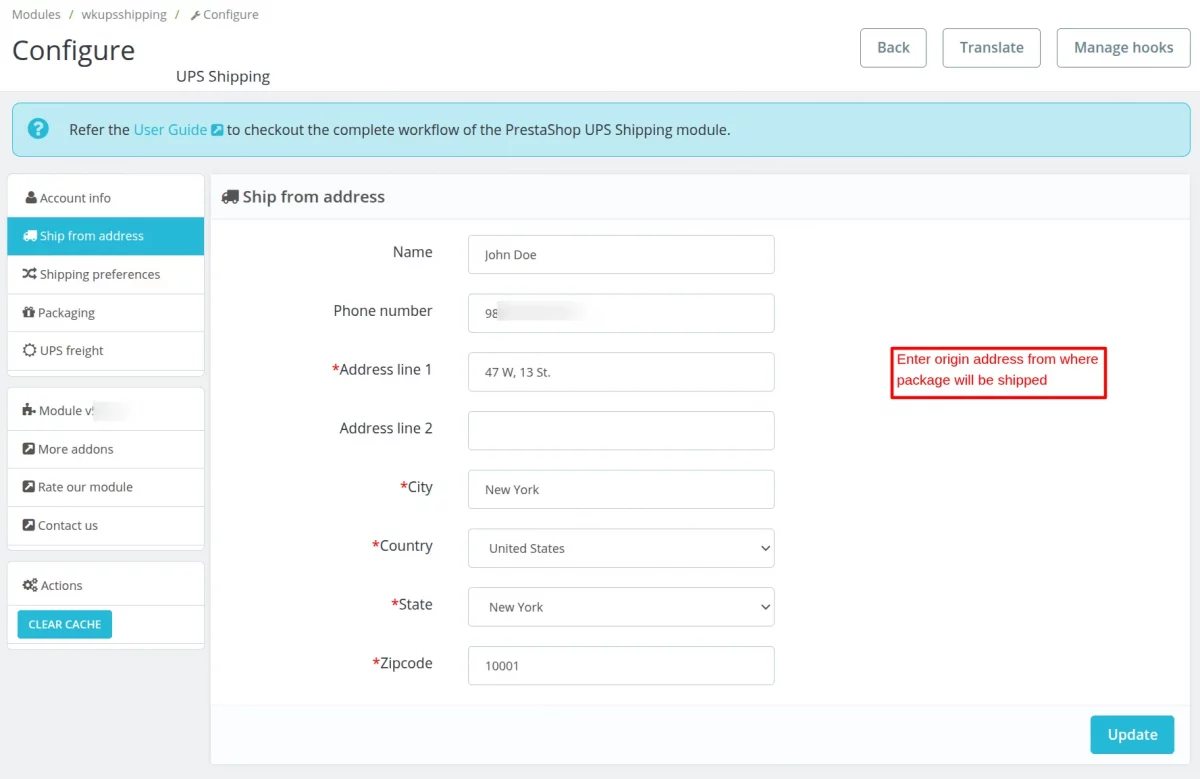Click the user icon beside Account info

click(x=31, y=198)
